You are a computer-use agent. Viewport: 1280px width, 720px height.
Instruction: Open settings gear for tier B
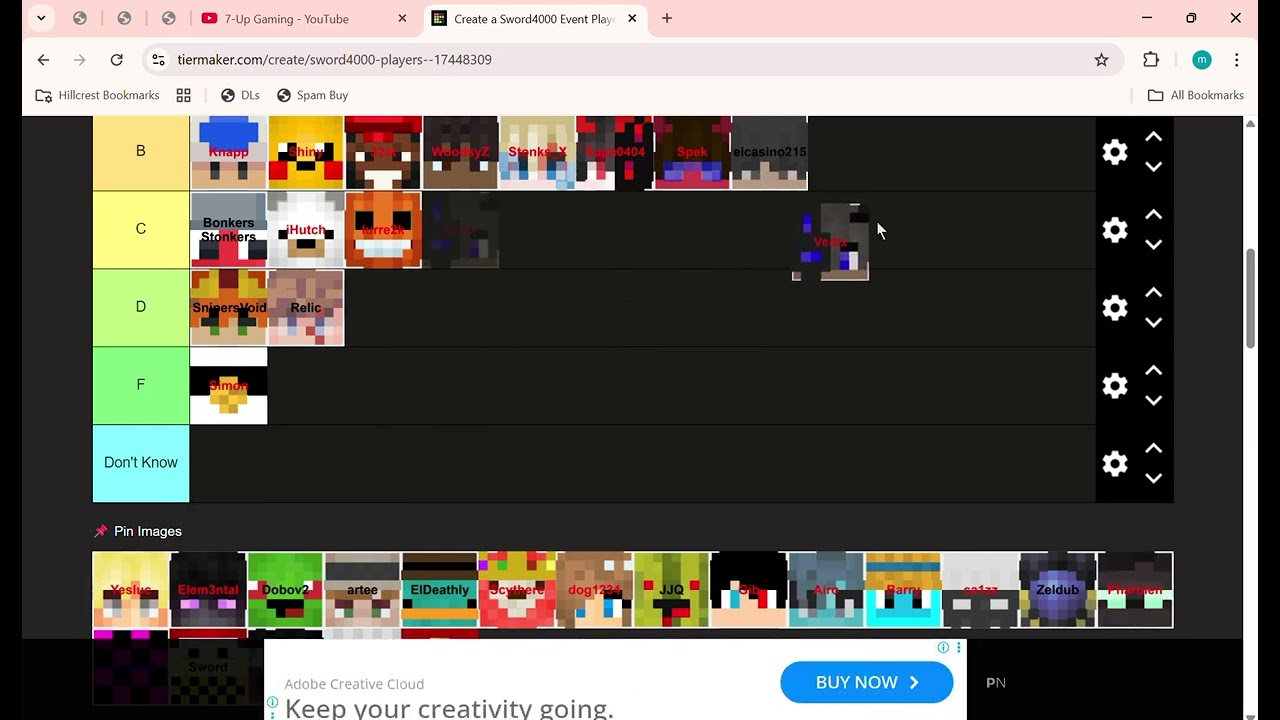click(x=1115, y=152)
